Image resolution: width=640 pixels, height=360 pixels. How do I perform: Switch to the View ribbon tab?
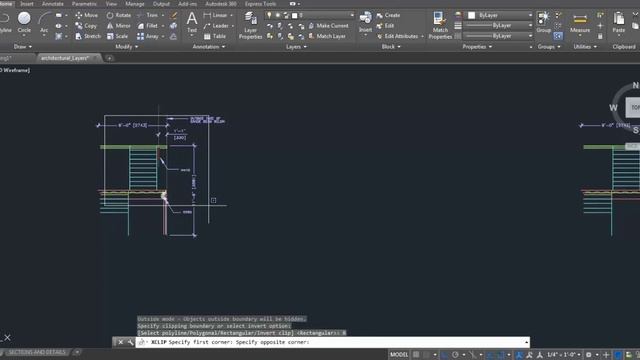point(111,4)
